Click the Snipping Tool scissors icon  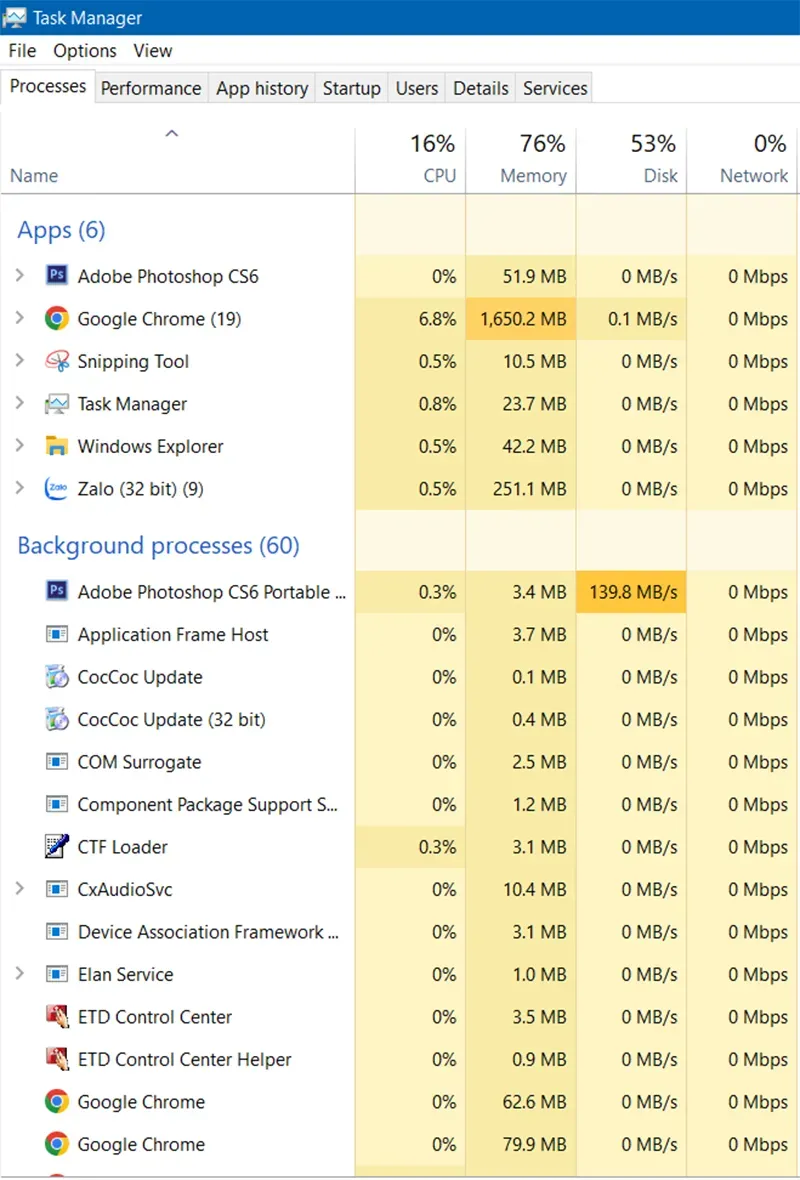pyautogui.click(x=57, y=361)
